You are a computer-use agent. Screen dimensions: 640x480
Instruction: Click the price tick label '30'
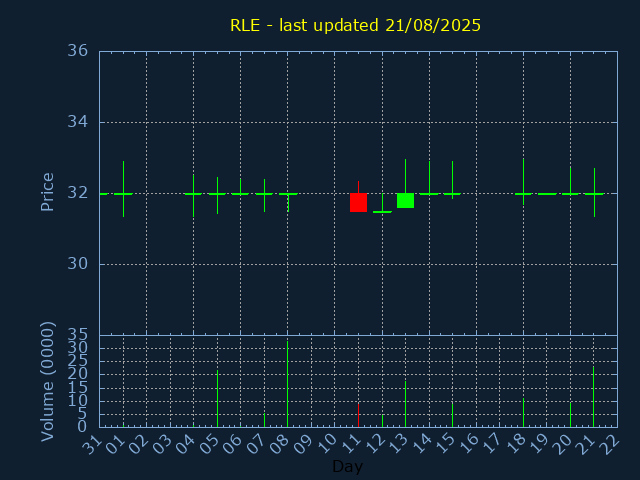(78, 264)
